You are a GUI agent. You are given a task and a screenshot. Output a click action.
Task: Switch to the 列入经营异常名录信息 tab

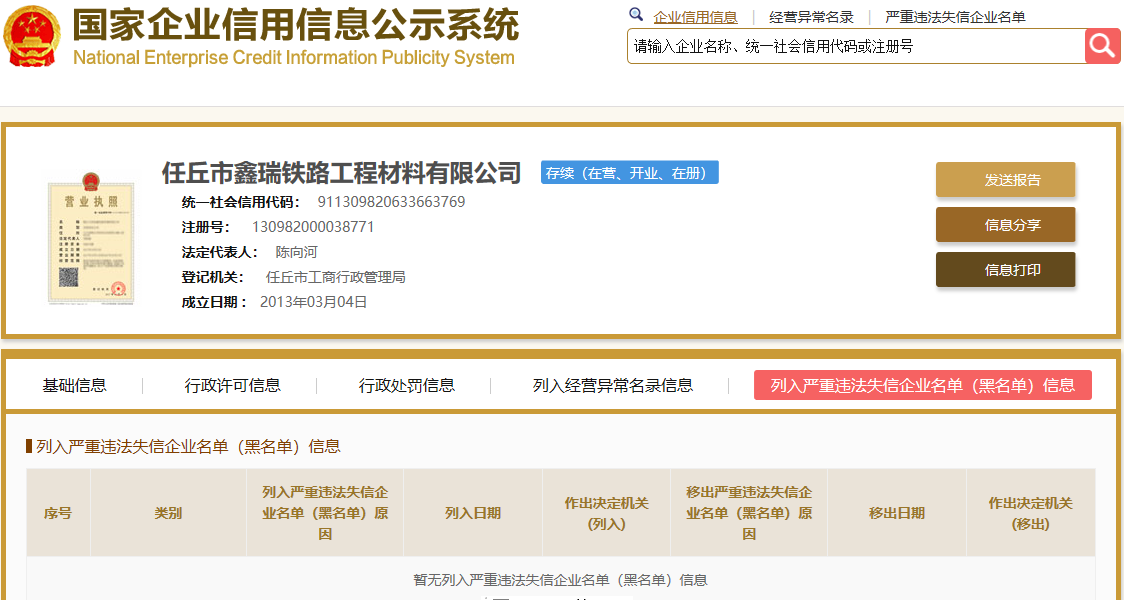(x=613, y=386)
